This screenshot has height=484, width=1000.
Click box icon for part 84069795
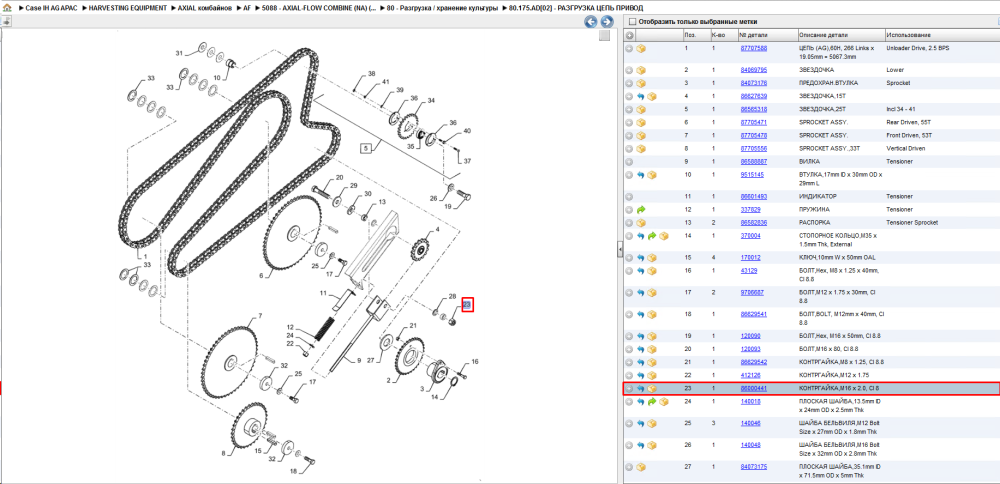641,70
